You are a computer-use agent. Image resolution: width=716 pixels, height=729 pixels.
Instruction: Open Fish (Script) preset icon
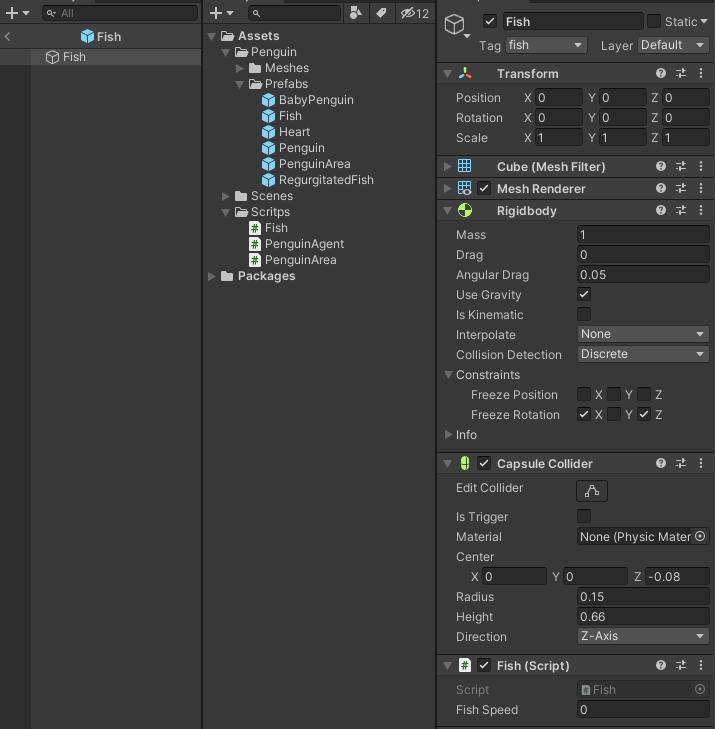681,665
